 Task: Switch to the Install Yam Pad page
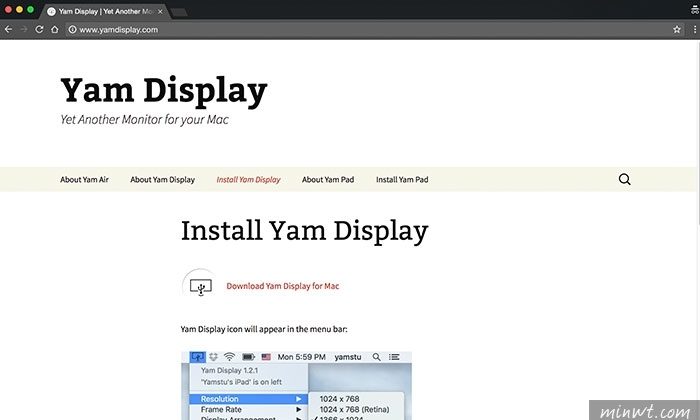coord(402,180)
